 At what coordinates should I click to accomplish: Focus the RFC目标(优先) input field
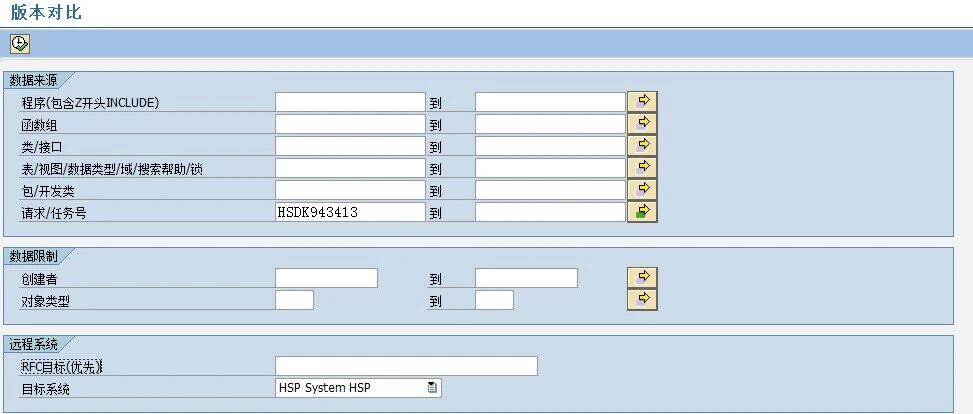tap(406, 366)
